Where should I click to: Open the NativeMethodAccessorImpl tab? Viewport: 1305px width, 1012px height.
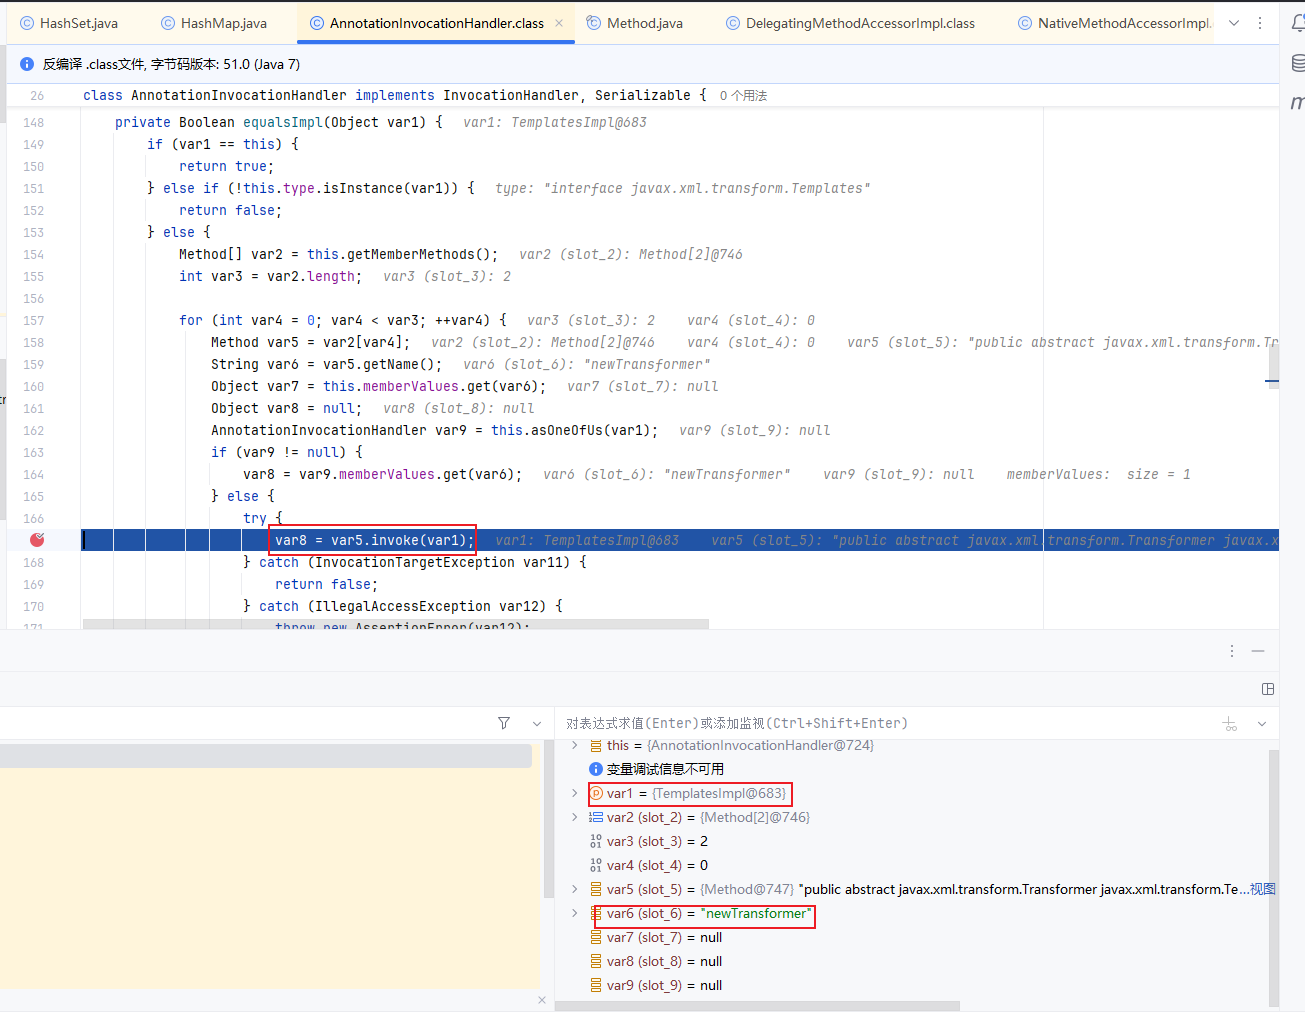(1113, 23)
